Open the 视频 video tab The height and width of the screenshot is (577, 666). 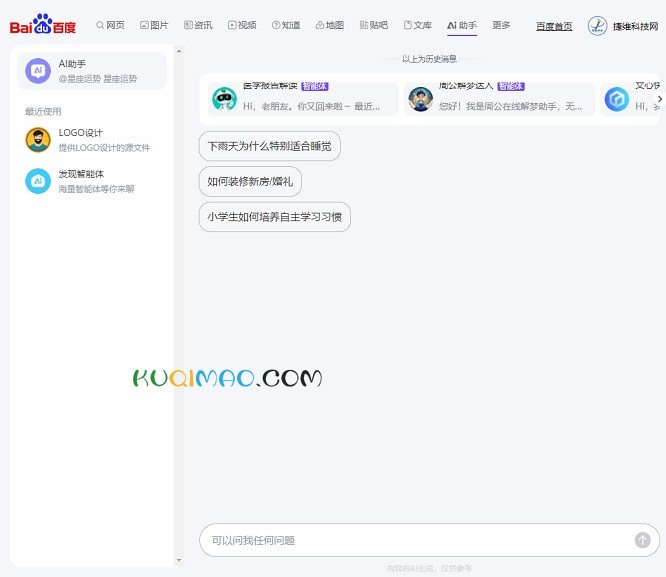242,25
